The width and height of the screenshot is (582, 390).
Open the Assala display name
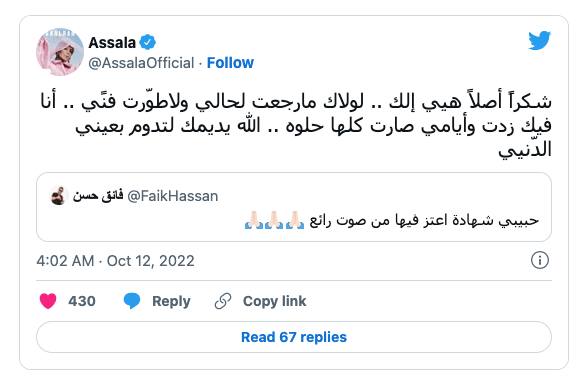(112, 43)
